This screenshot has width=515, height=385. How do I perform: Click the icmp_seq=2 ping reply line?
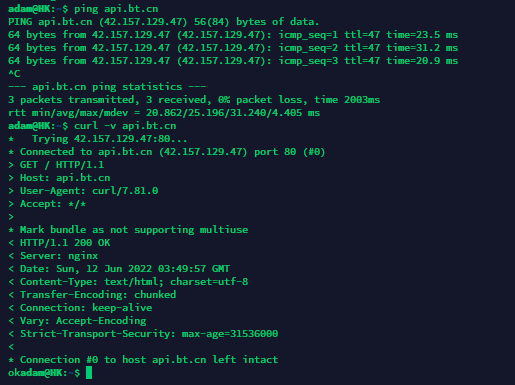coord(233,48)
